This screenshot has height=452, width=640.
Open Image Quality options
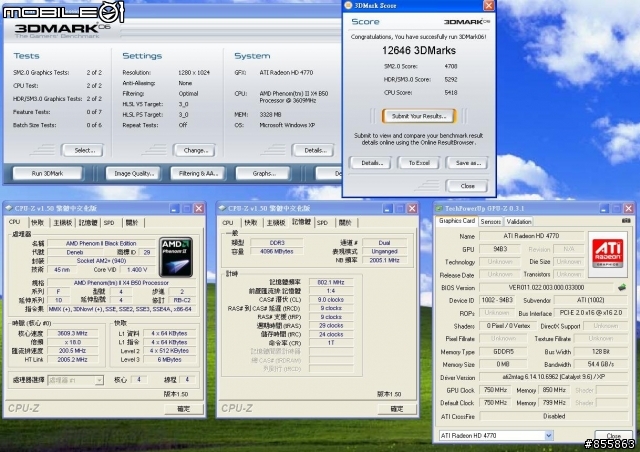pos(133,174)
